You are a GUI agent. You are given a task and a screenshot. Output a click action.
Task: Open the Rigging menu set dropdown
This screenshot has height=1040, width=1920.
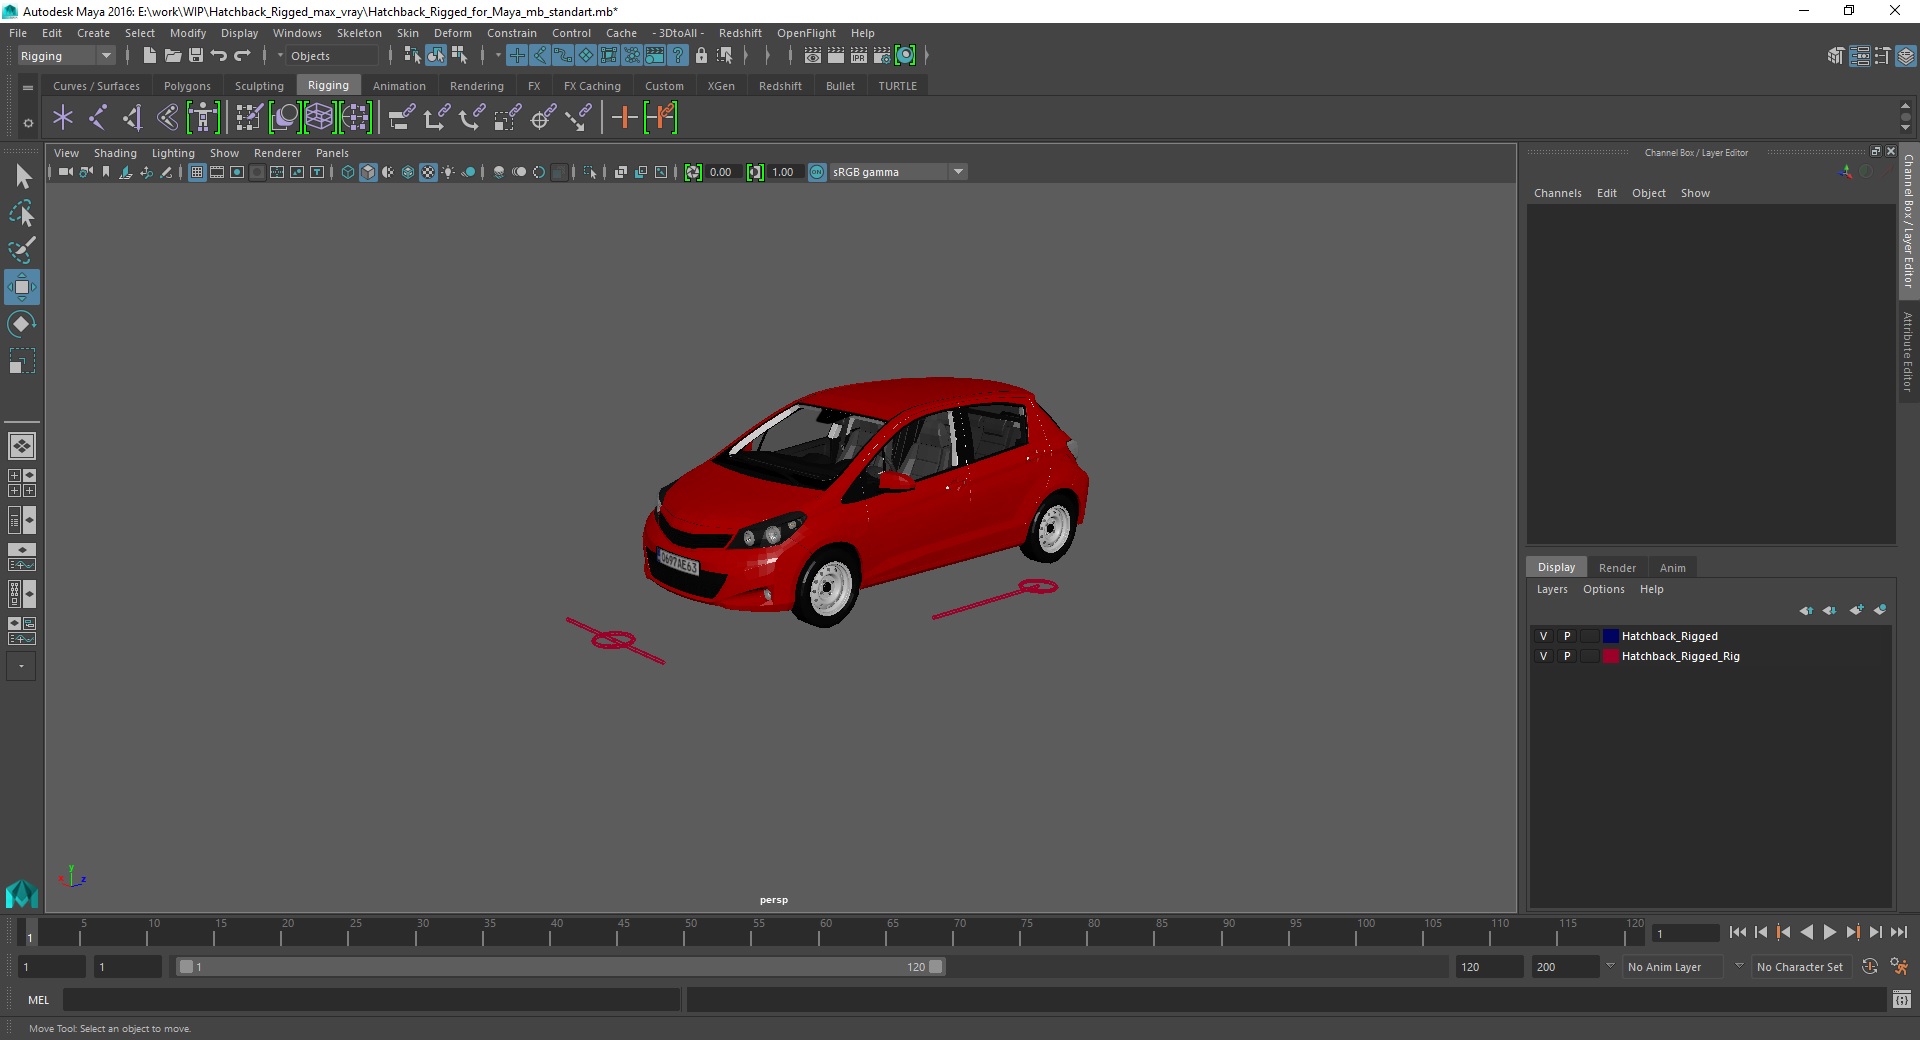[66, 56]
